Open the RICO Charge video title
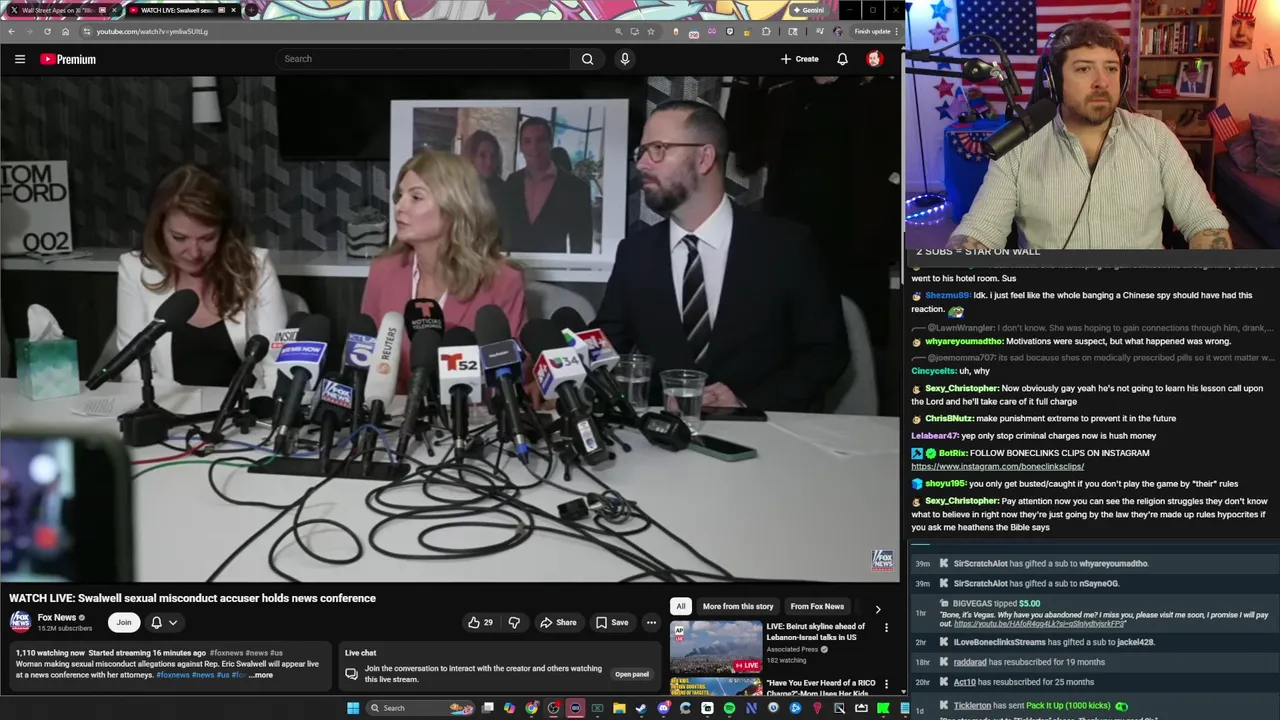 point(821,688)
